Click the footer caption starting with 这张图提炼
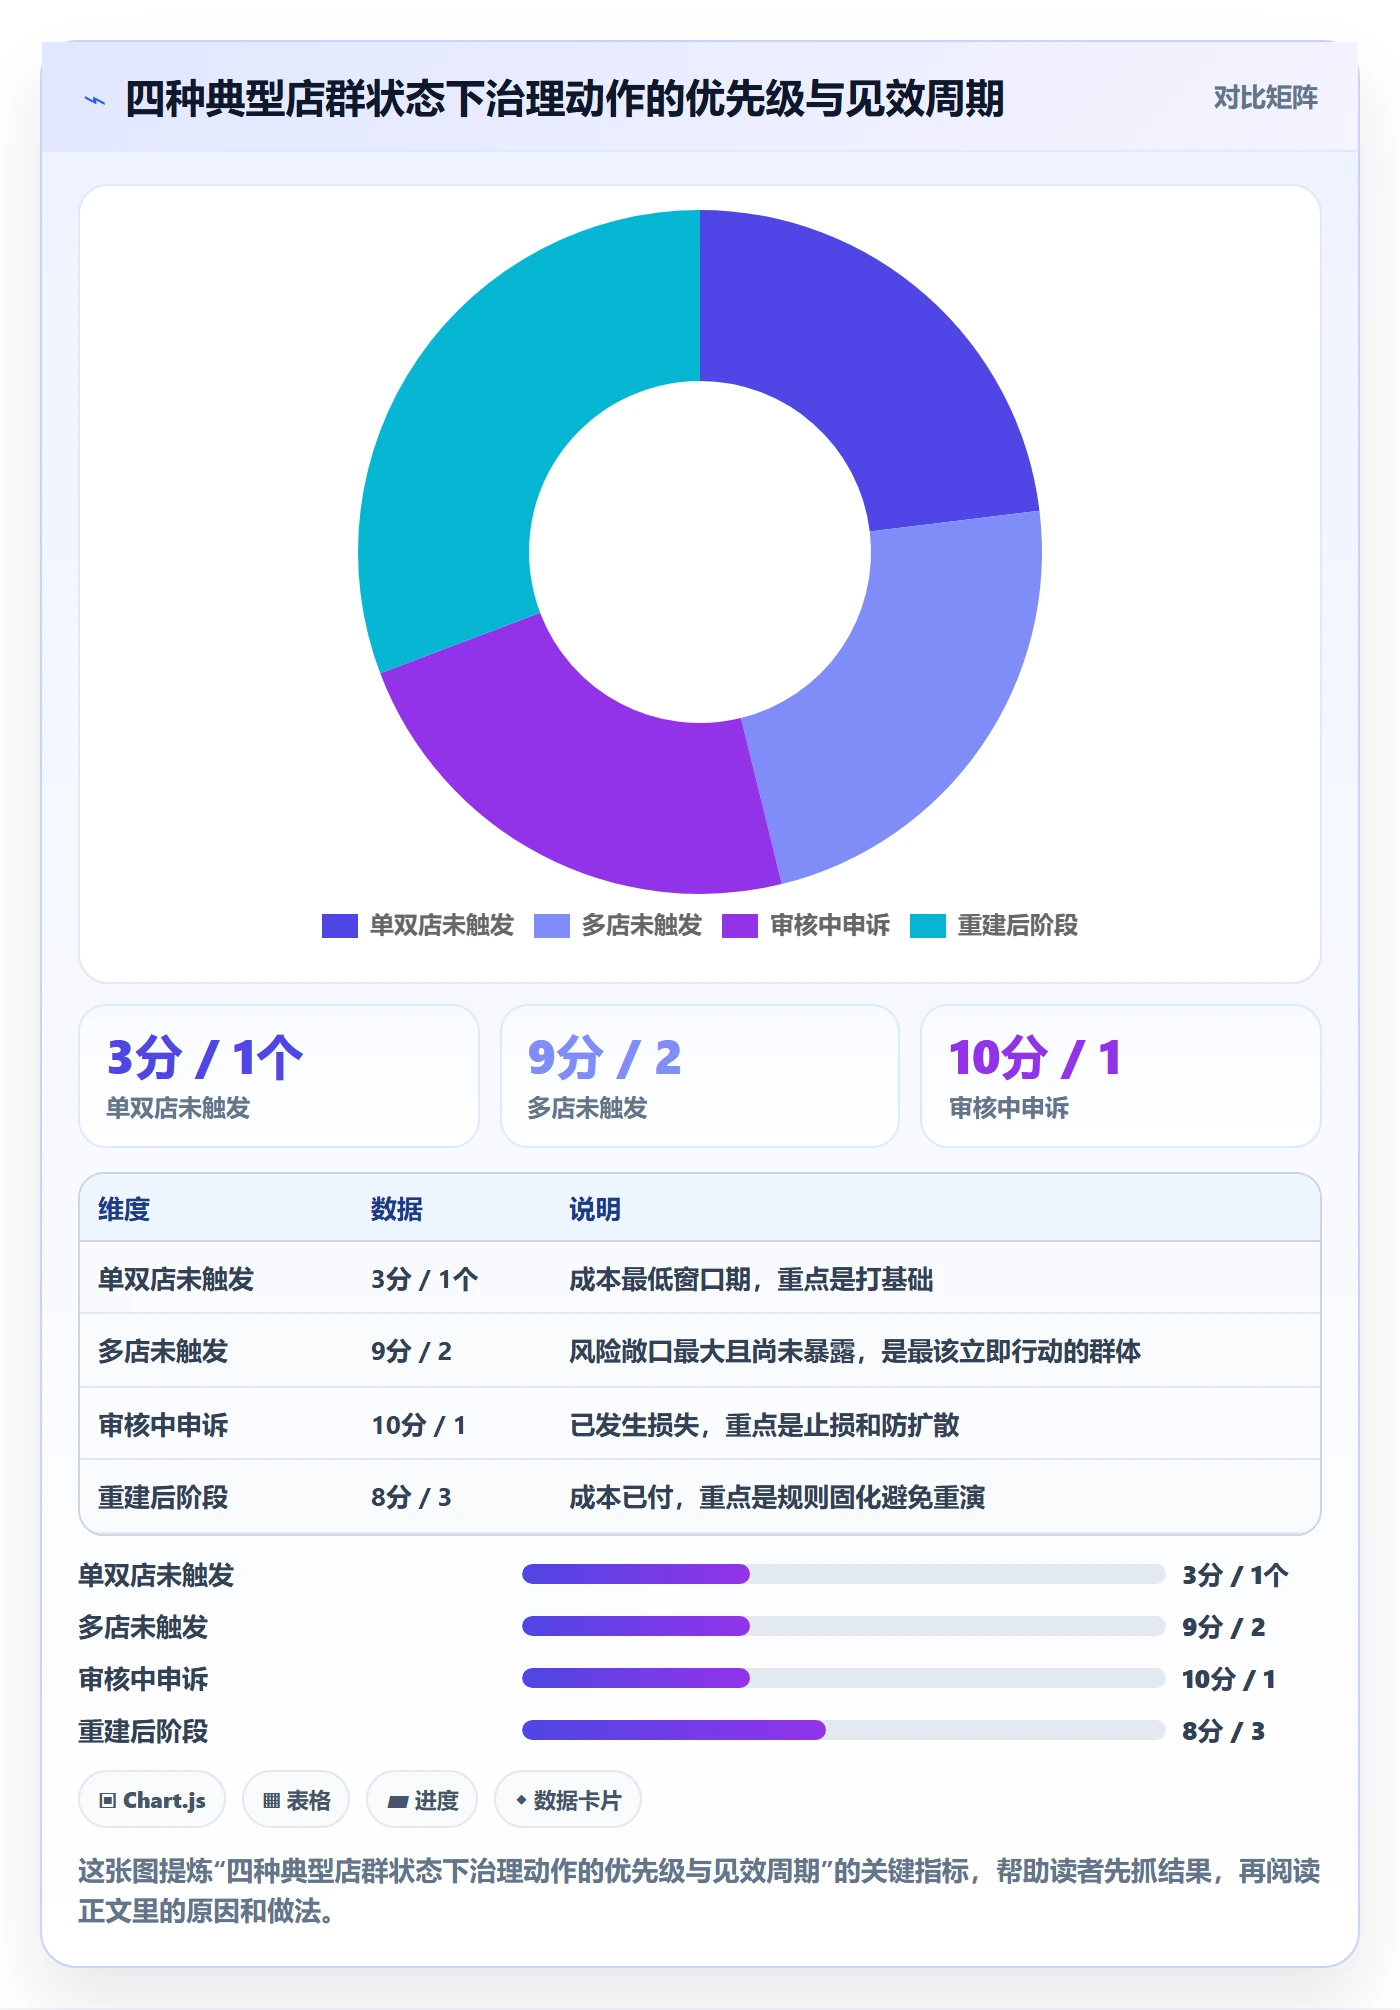The image size is (1400, 2010). click(699, 1891)
